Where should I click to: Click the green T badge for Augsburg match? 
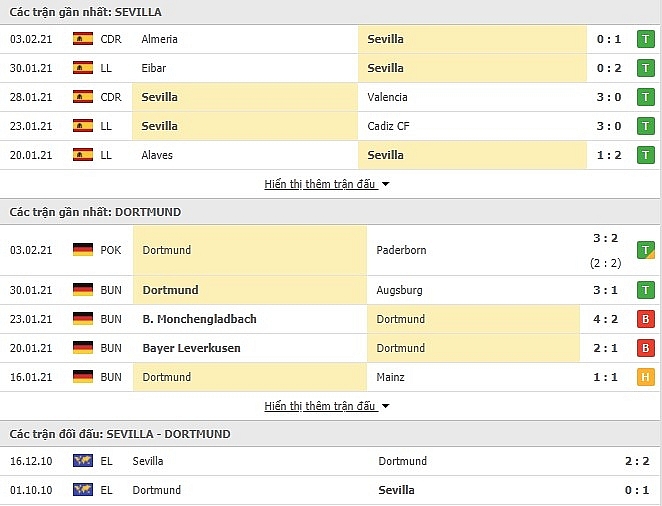(x=646, y=290)
